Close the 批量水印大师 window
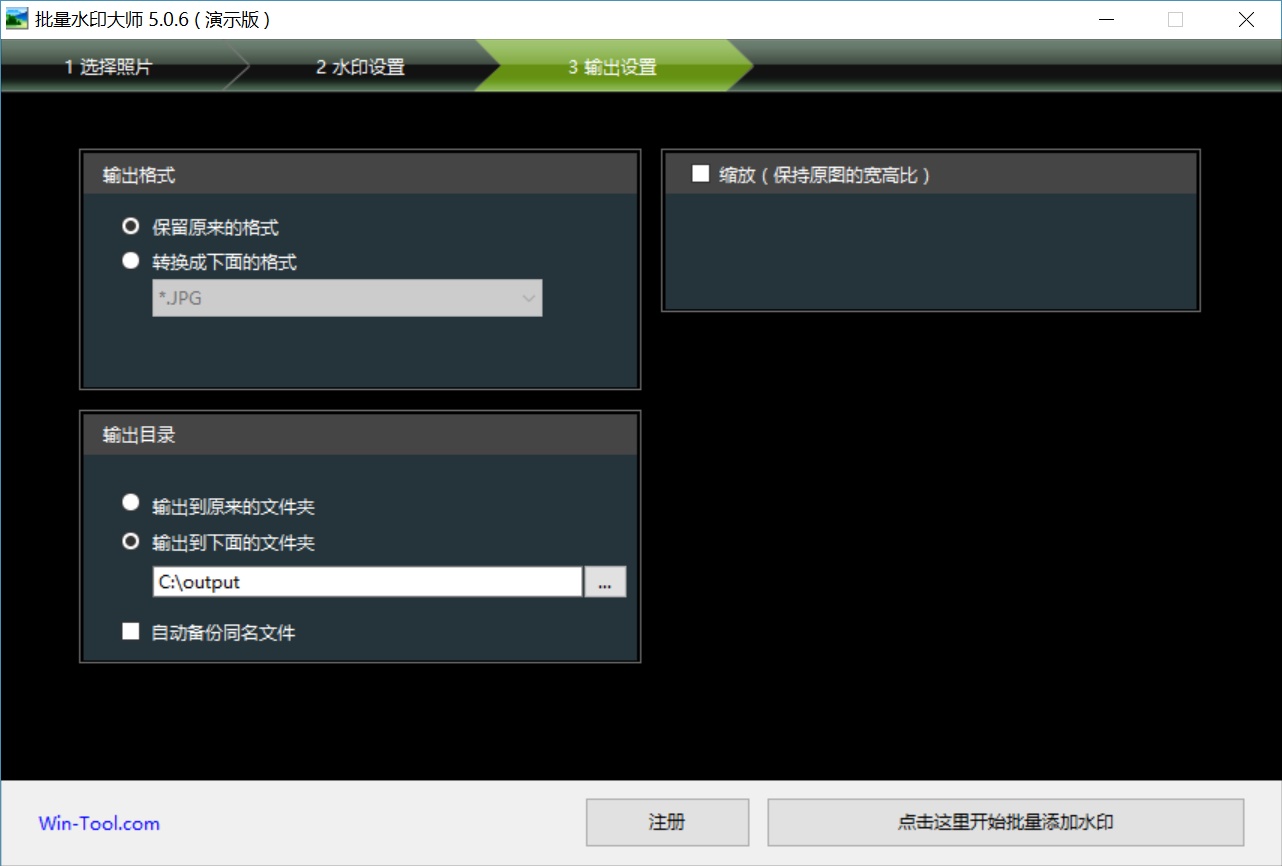The width and height of the screenshot is (1282, 866). tap(1246, 19)
